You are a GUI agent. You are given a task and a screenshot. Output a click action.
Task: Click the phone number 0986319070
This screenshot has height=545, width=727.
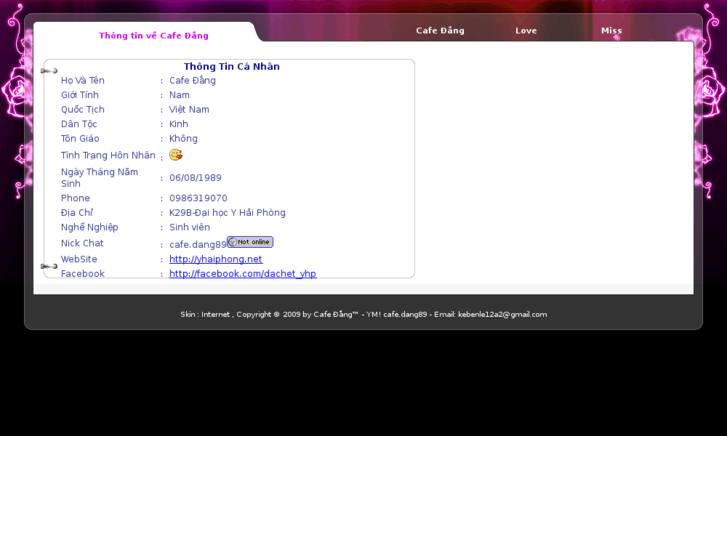(x=198, y=198)
